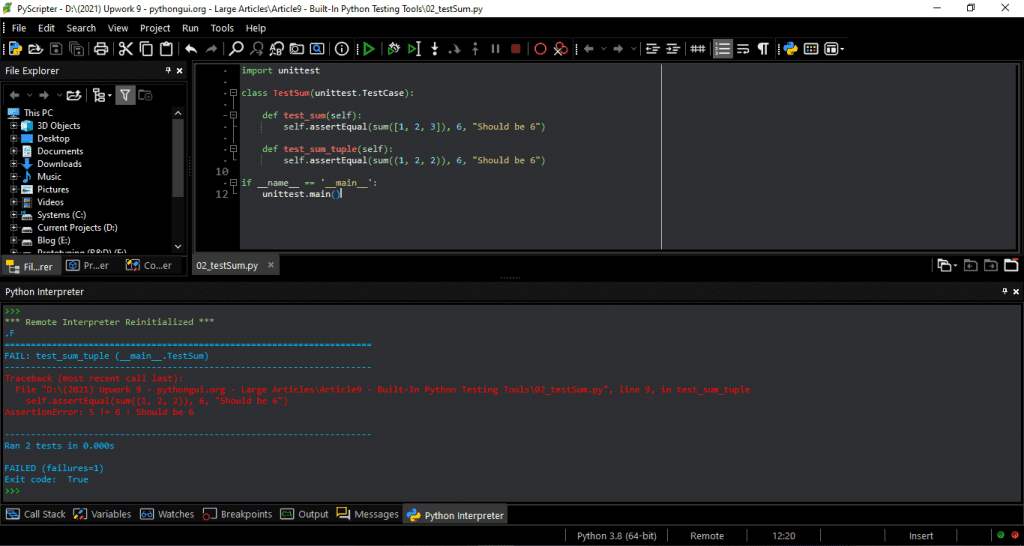Screen dimensions: 1024x546
Task: Open the Run menu
Action: pos(190,28)
